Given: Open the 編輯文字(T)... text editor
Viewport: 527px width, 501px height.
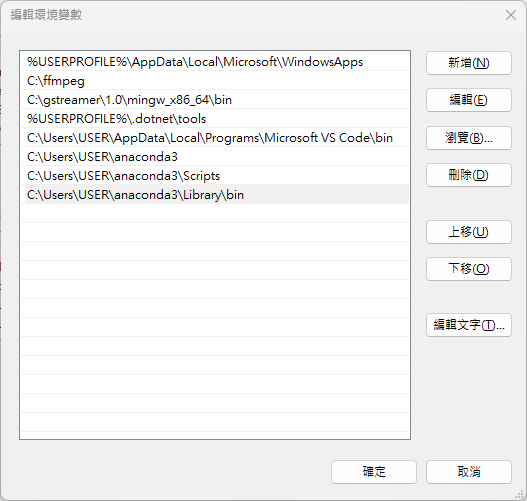Looking at the screenshot, I should (x=469, y=325).
